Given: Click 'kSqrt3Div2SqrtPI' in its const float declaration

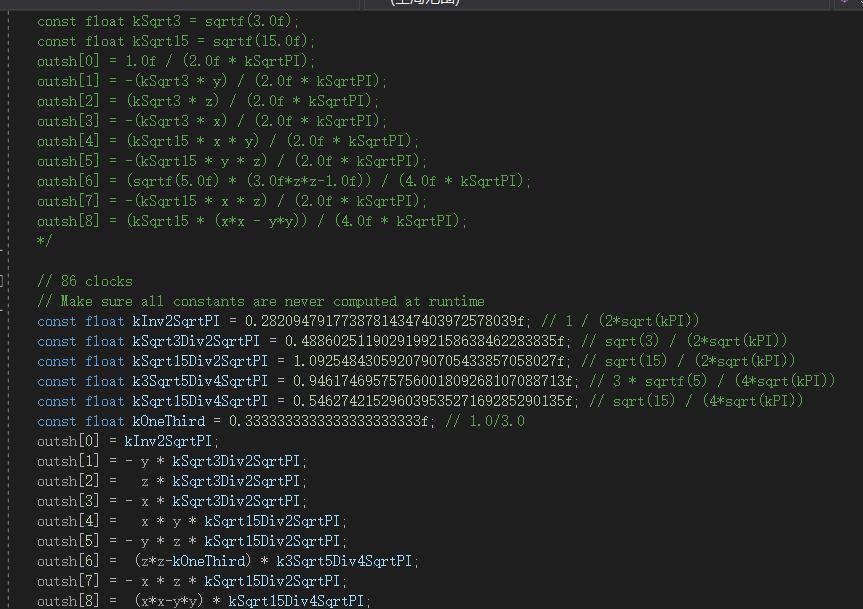Looking at the screenshot, I should click(x=196, y=341).
